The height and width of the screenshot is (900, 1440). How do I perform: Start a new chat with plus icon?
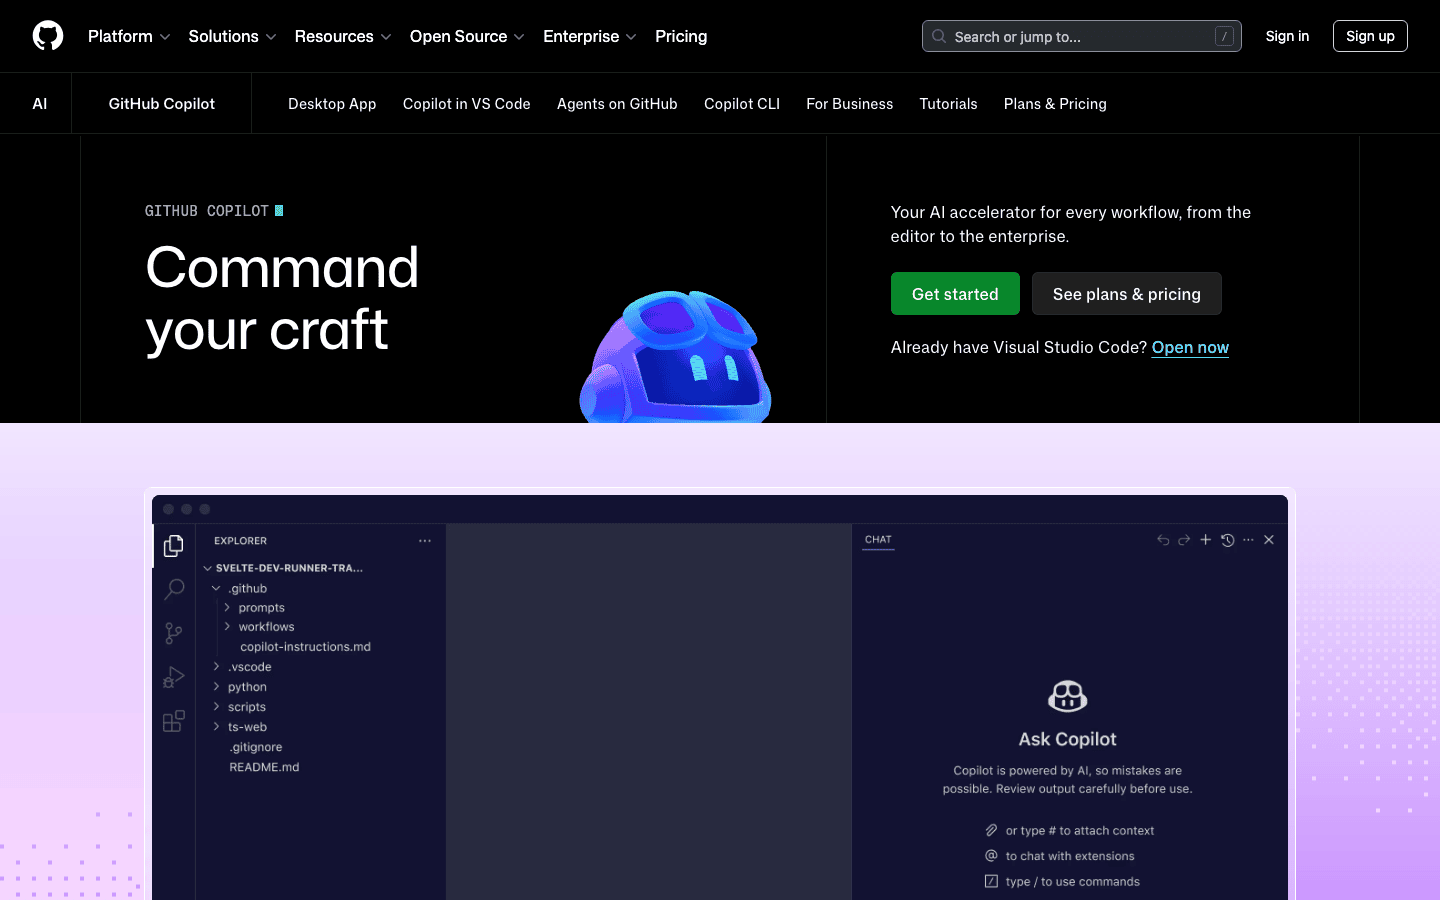[x=1206, y=540]
